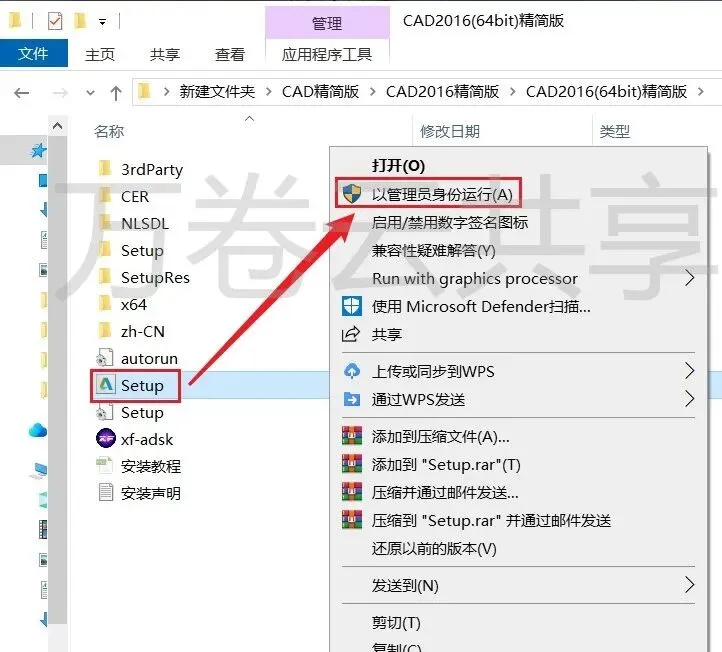Image resolution: width=722 pixels, height=652 pixels.
Task: Click the autorun file icon
Action: pyautogui.click(x=105, y=359)
